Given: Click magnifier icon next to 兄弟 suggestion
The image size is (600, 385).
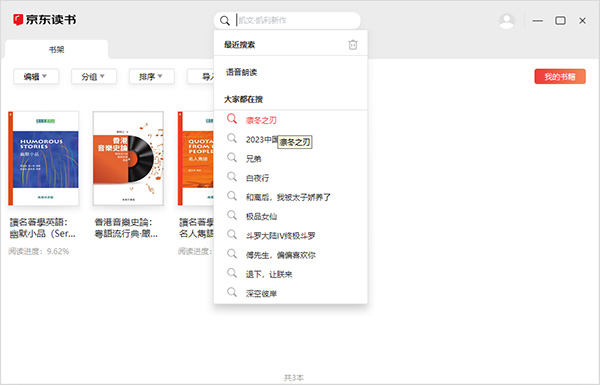Looking at the screenshot, I should pos(232,157).
